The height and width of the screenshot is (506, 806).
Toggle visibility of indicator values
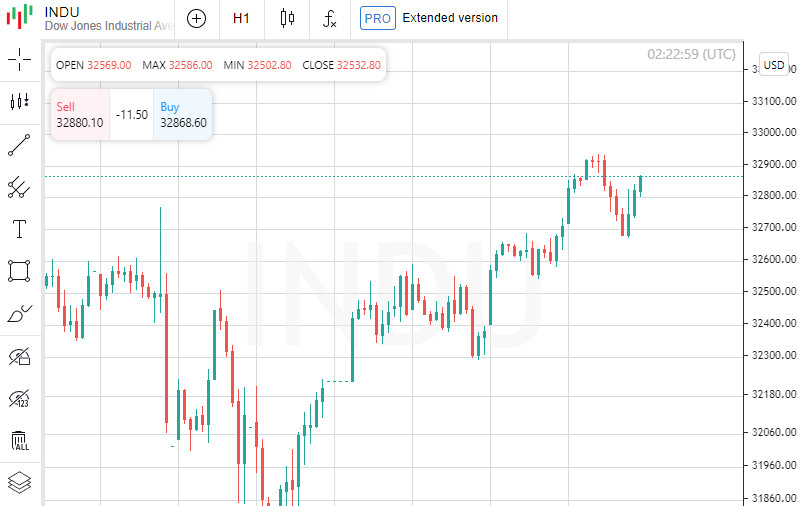pos(19,399)
